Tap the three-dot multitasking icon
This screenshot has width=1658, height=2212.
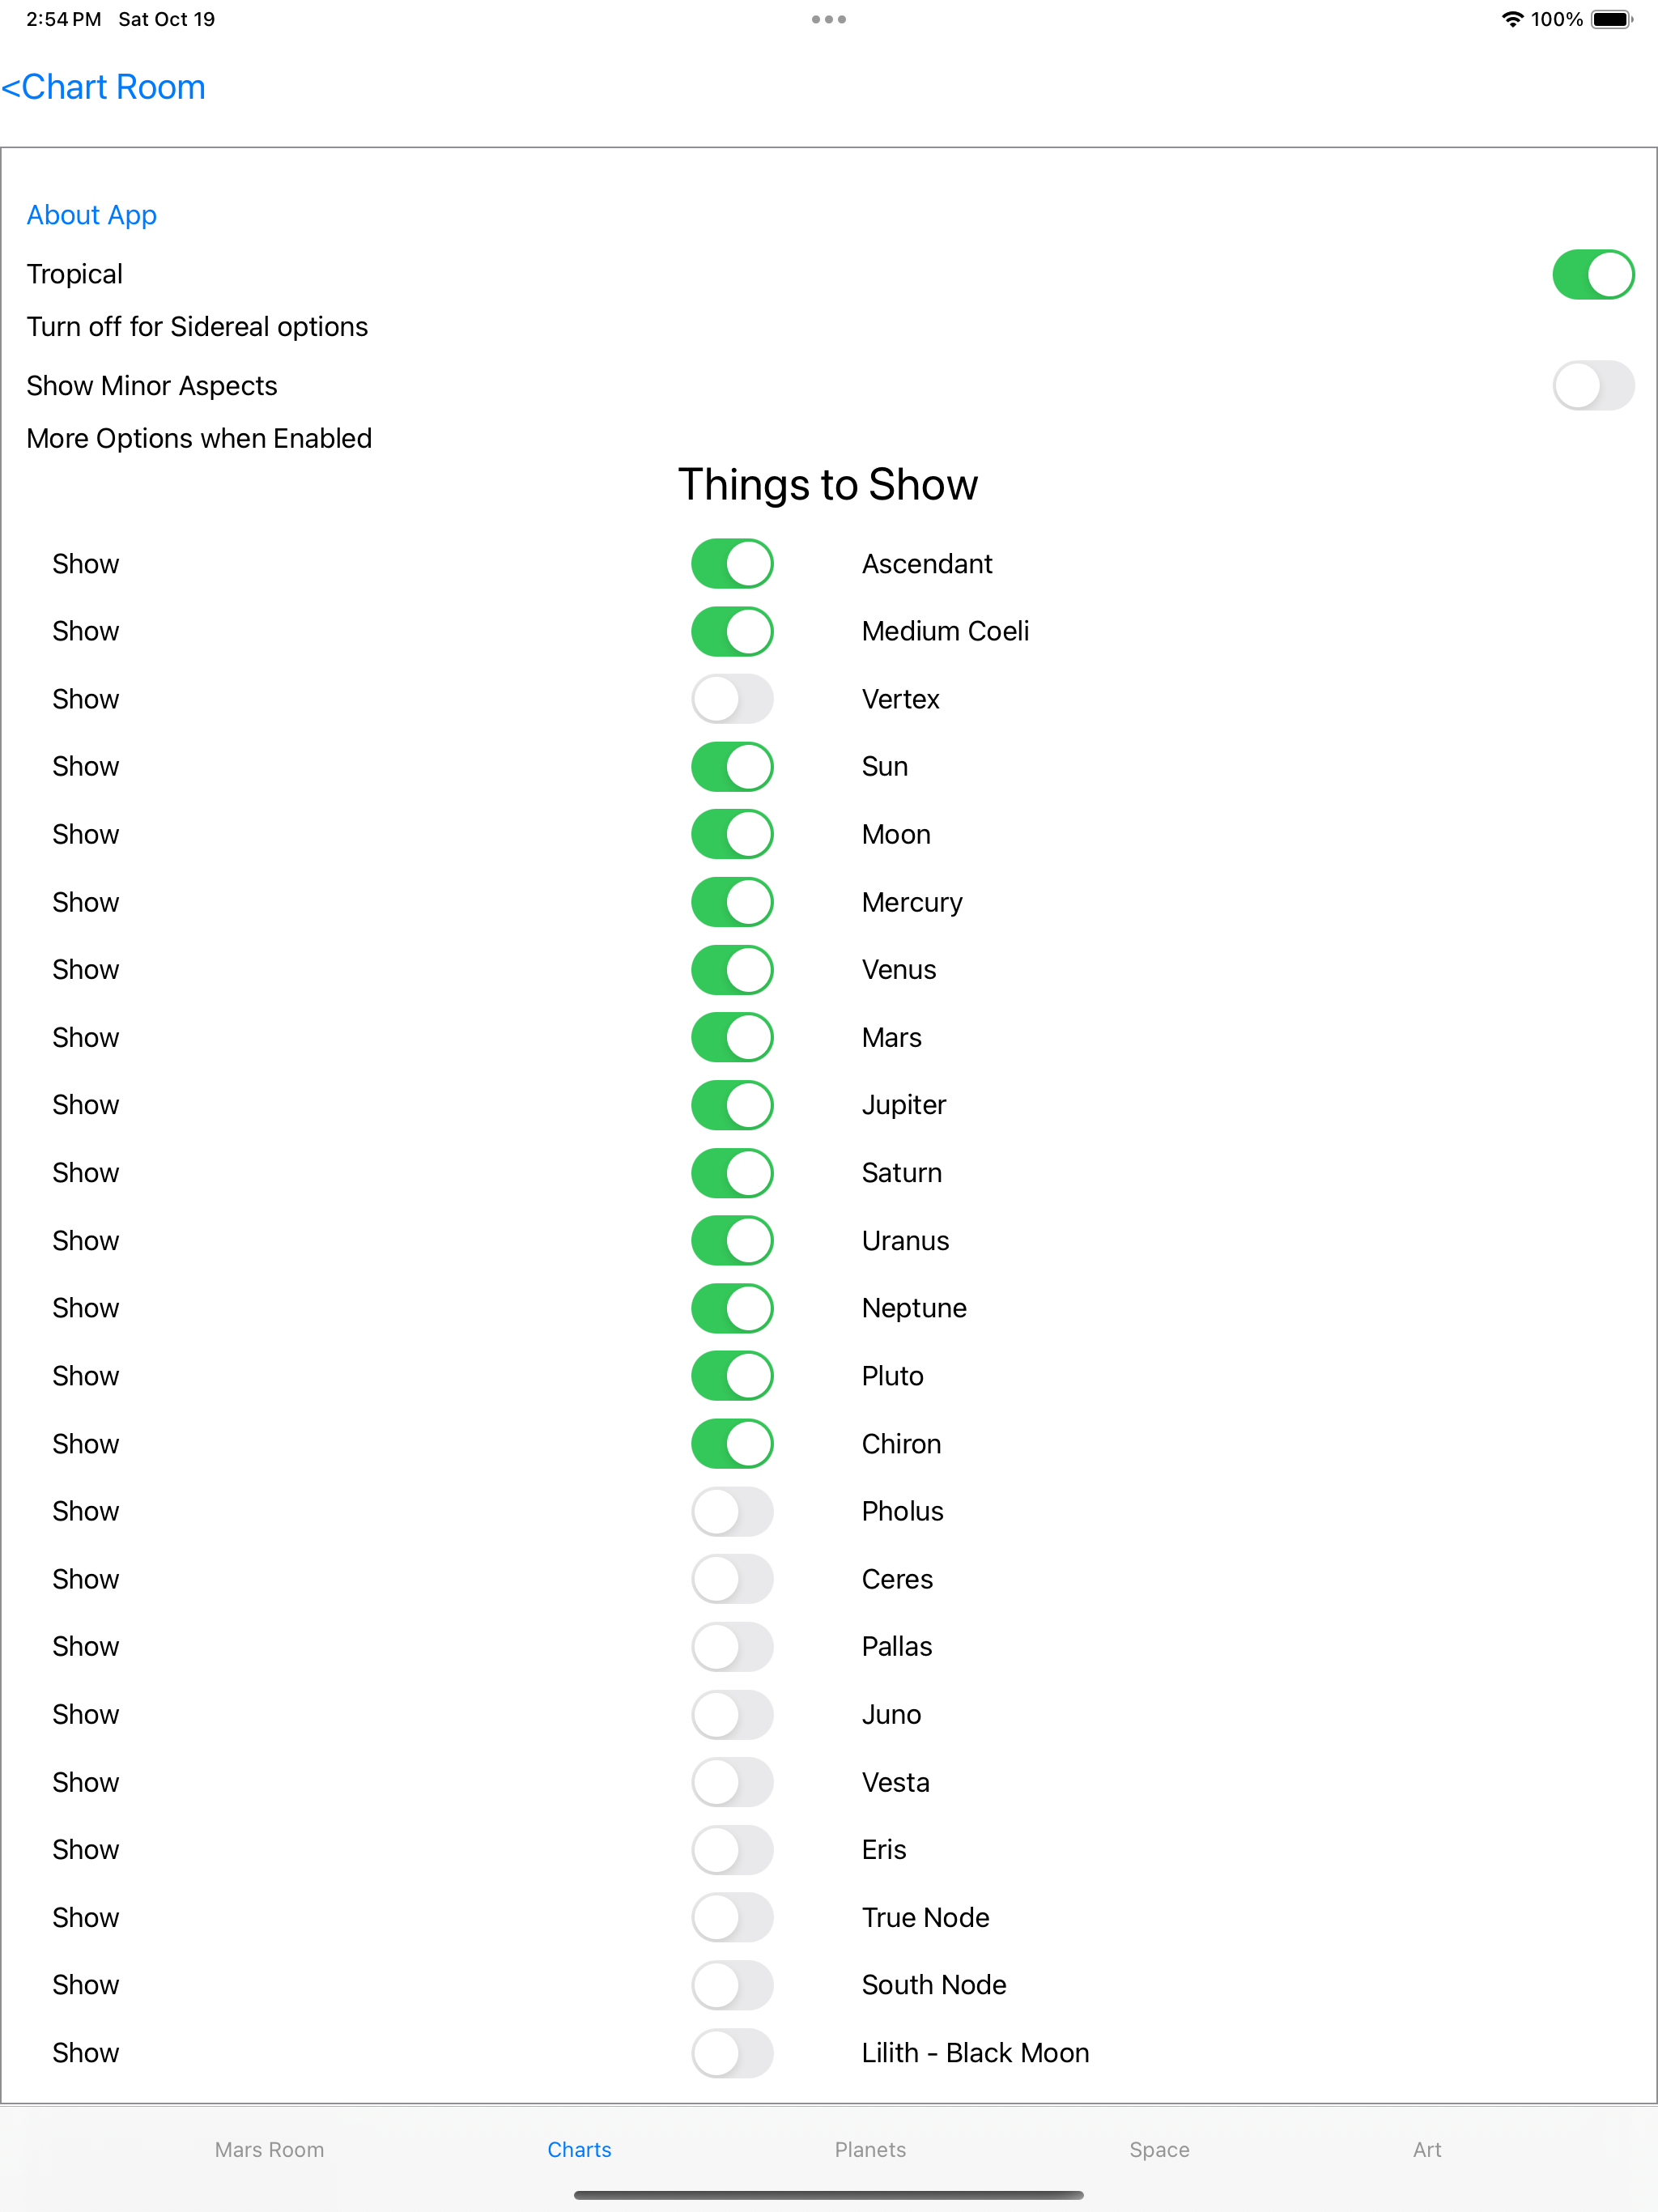pos(829,19)
